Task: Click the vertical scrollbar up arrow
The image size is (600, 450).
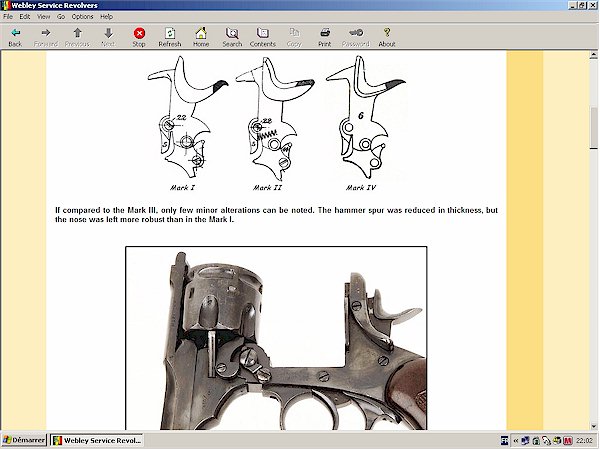Action: tap(593, 55)
